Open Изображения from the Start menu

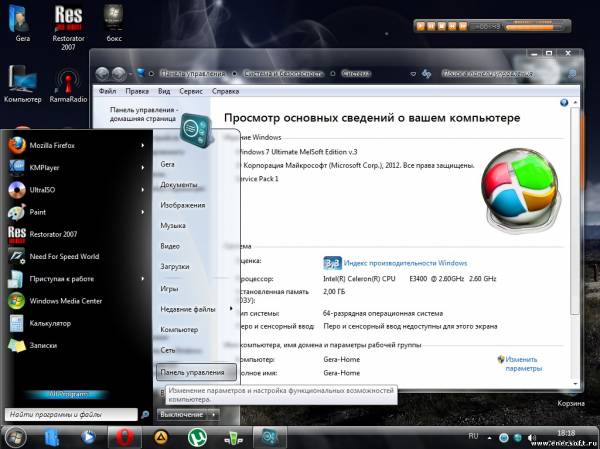(x=183, y=205)
